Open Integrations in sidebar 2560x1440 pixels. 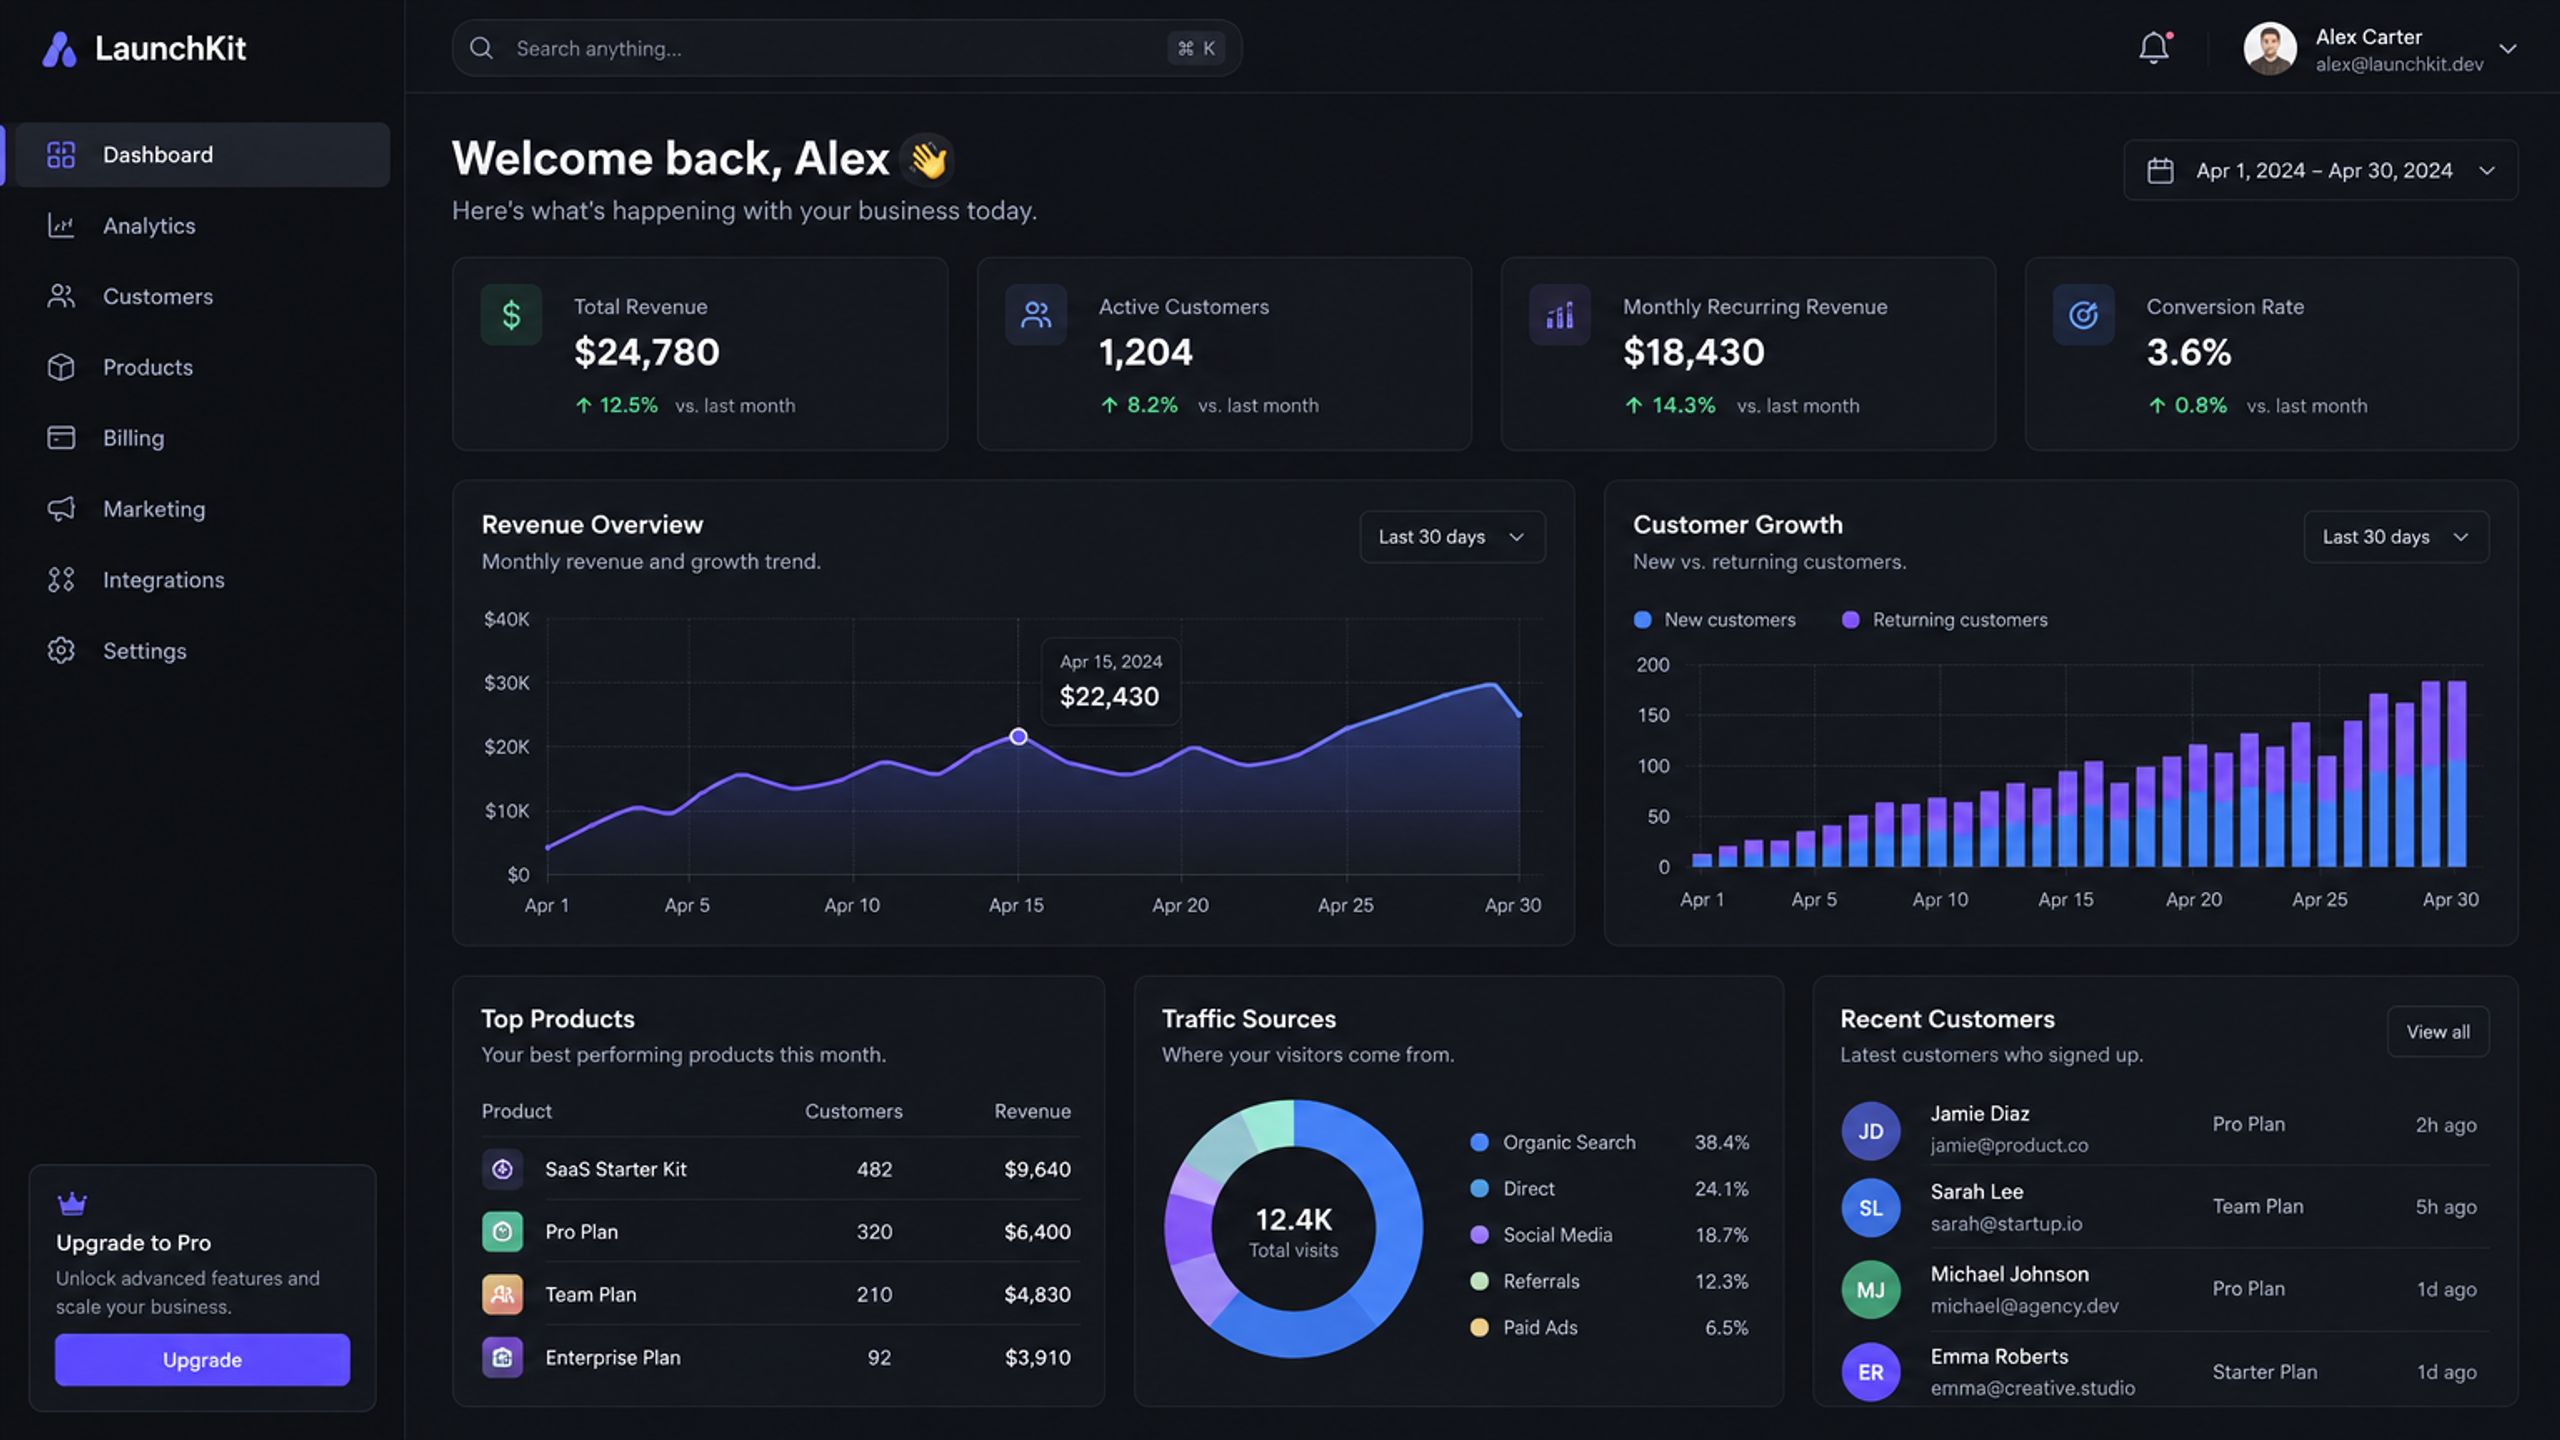pyautogui.click(x=202, y=580)
